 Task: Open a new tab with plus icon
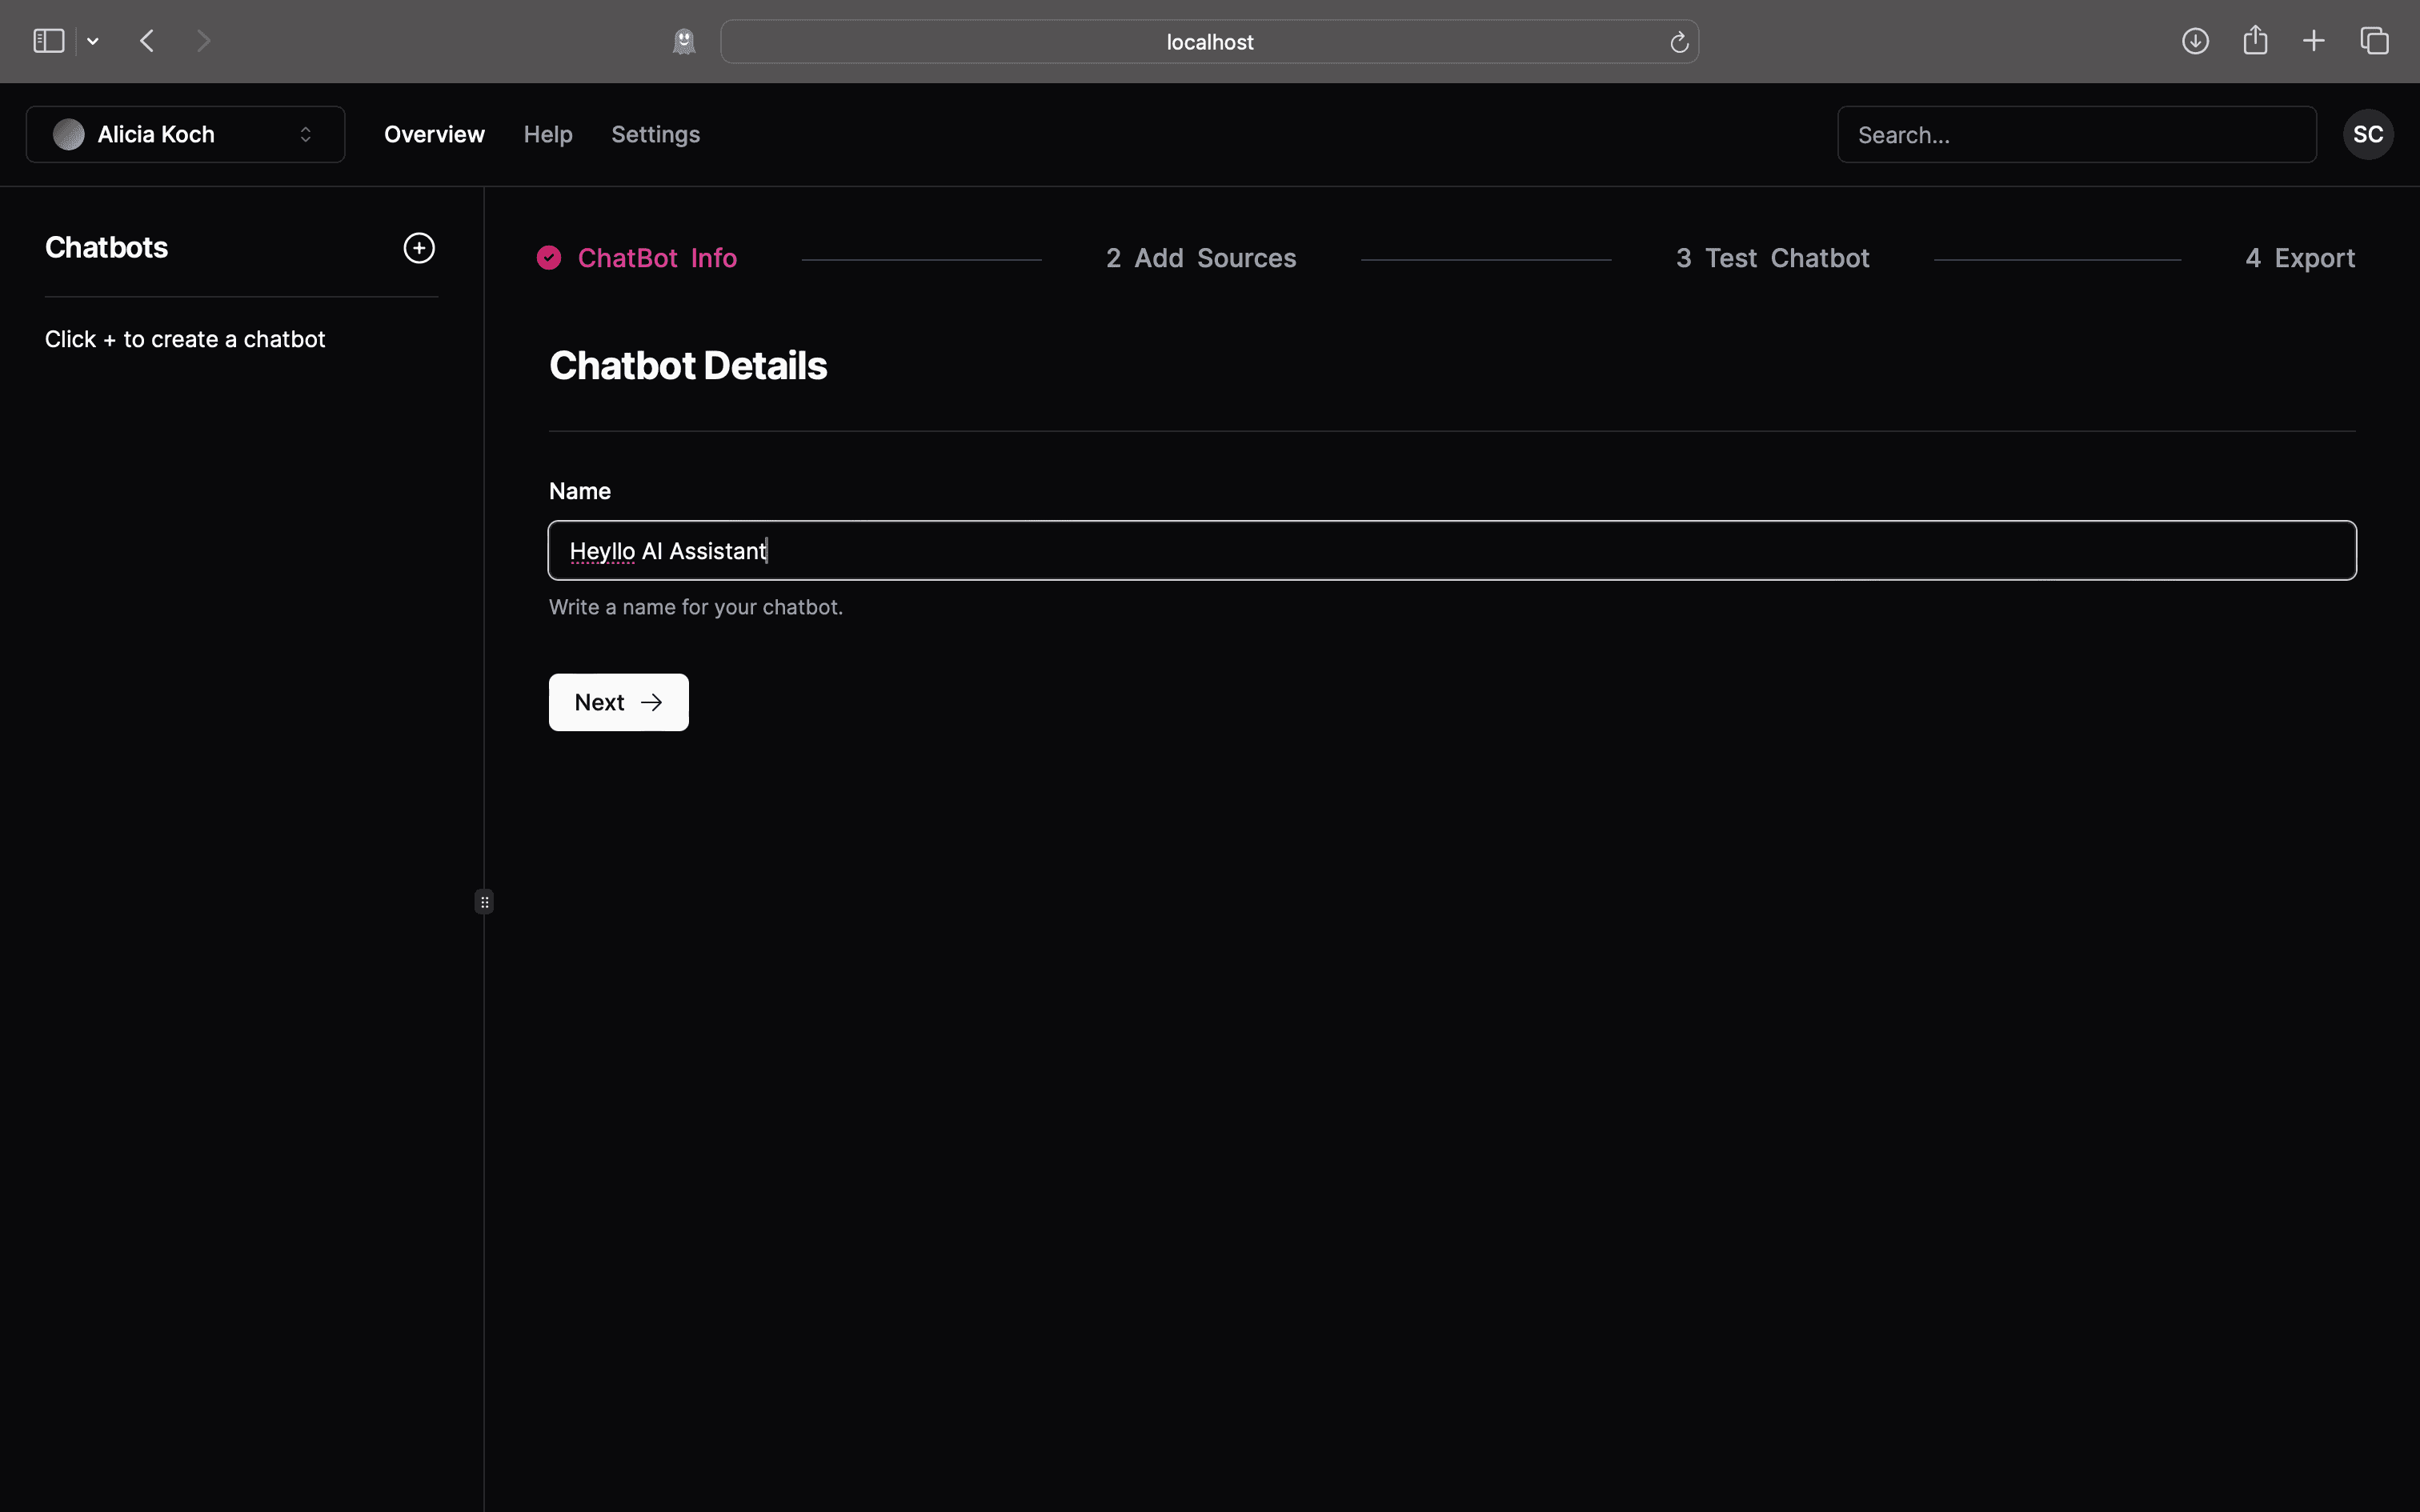[2314, 41]
